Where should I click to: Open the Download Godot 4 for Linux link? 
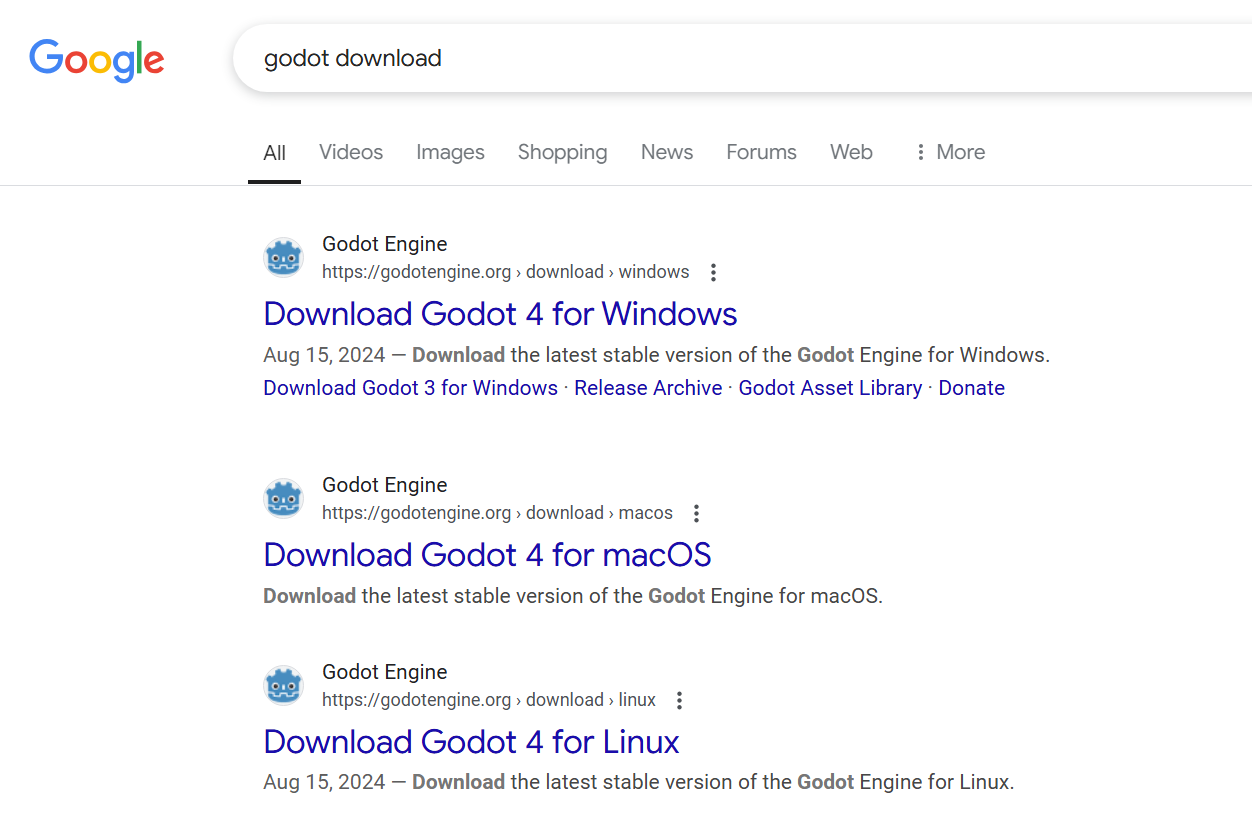click(471, 742)
